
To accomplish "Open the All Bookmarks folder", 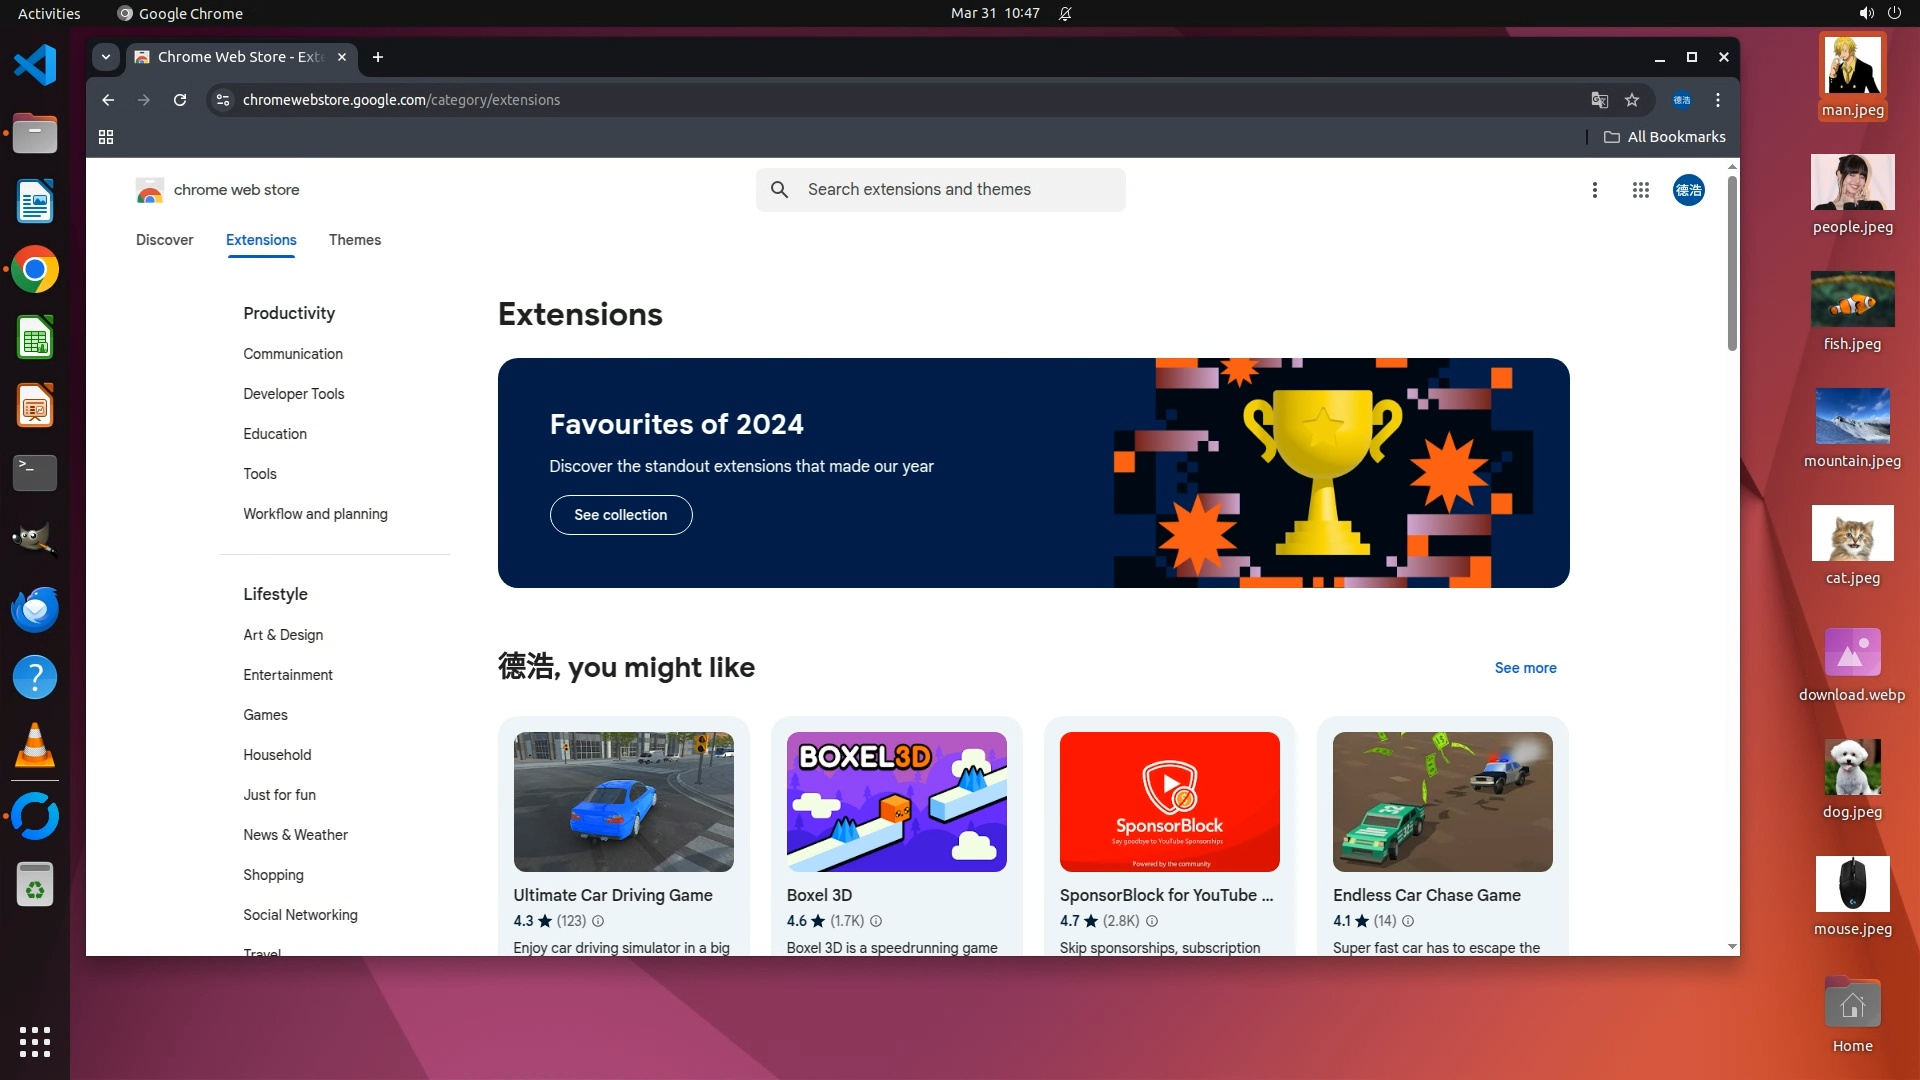I will click(x=1665, y=137).
